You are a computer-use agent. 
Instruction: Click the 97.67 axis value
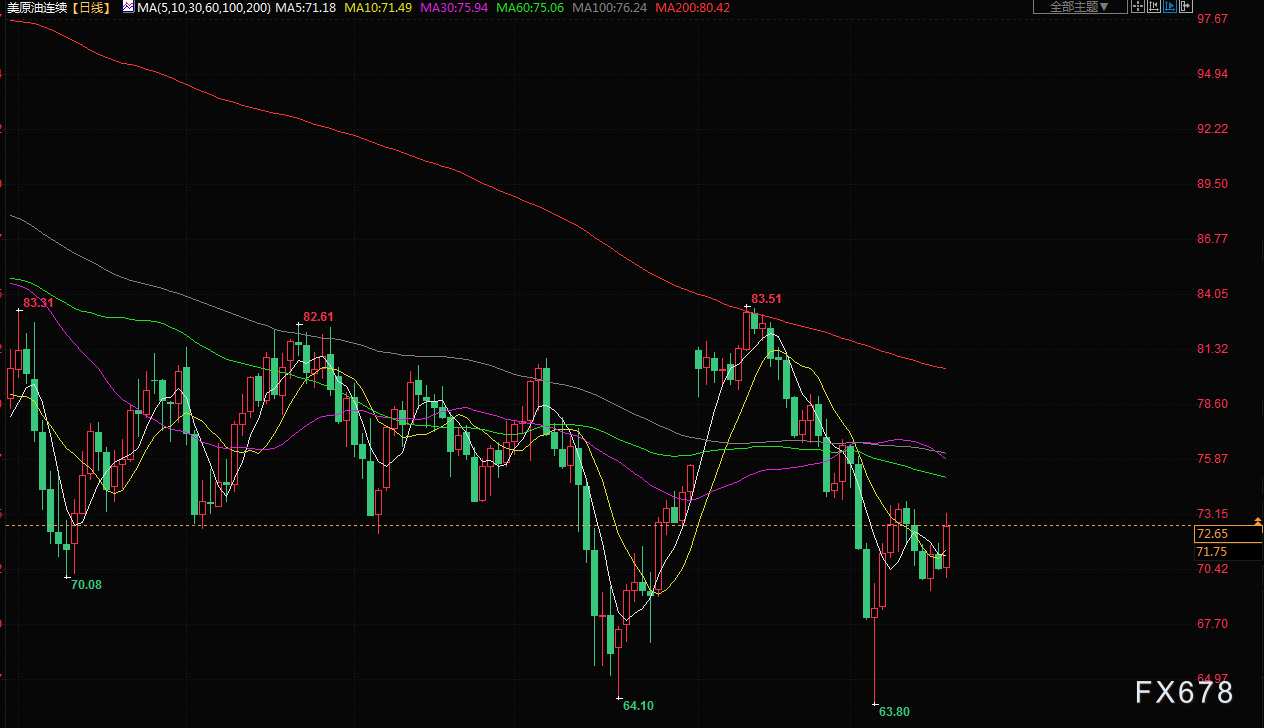coord(1212,19)
